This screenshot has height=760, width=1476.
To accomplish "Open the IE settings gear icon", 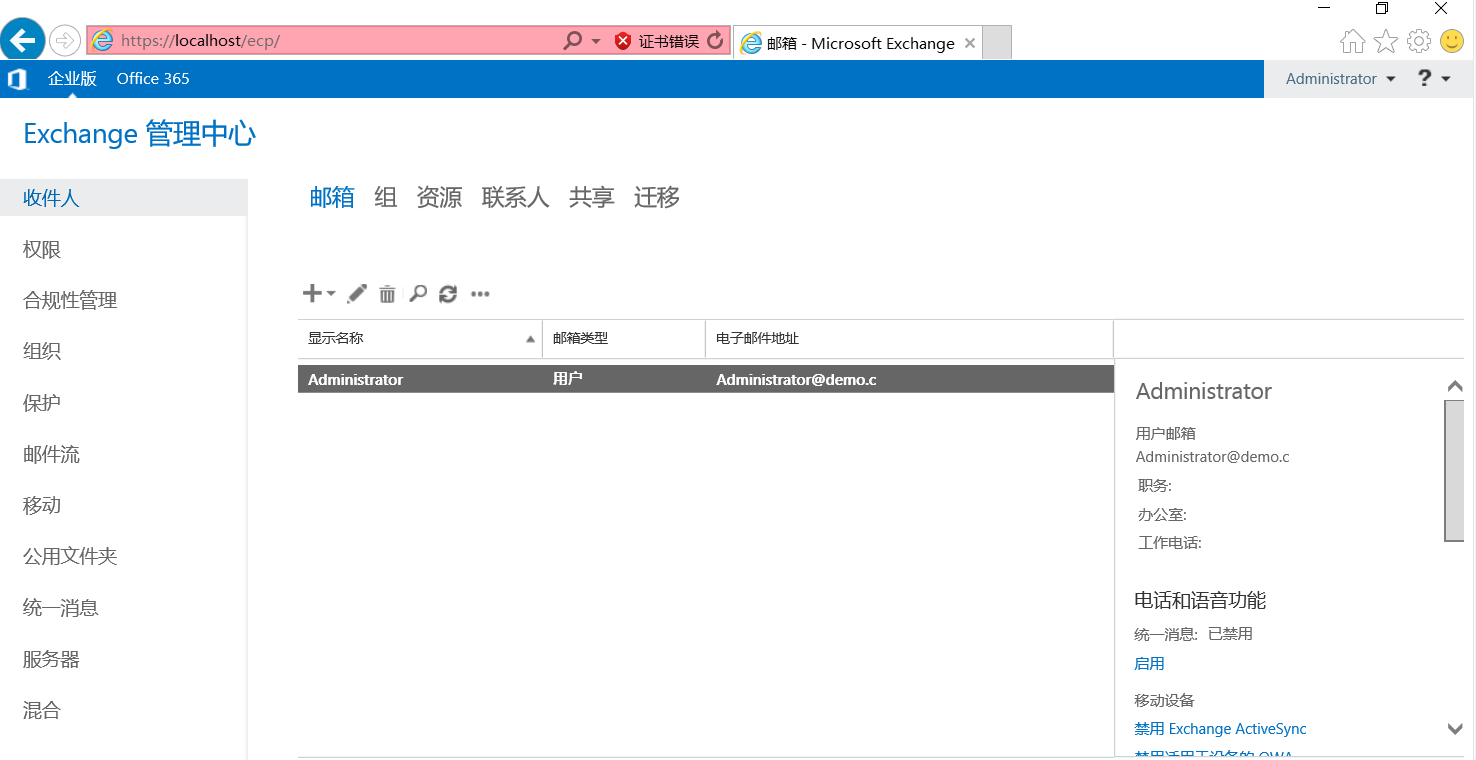I will point(1418,41).
